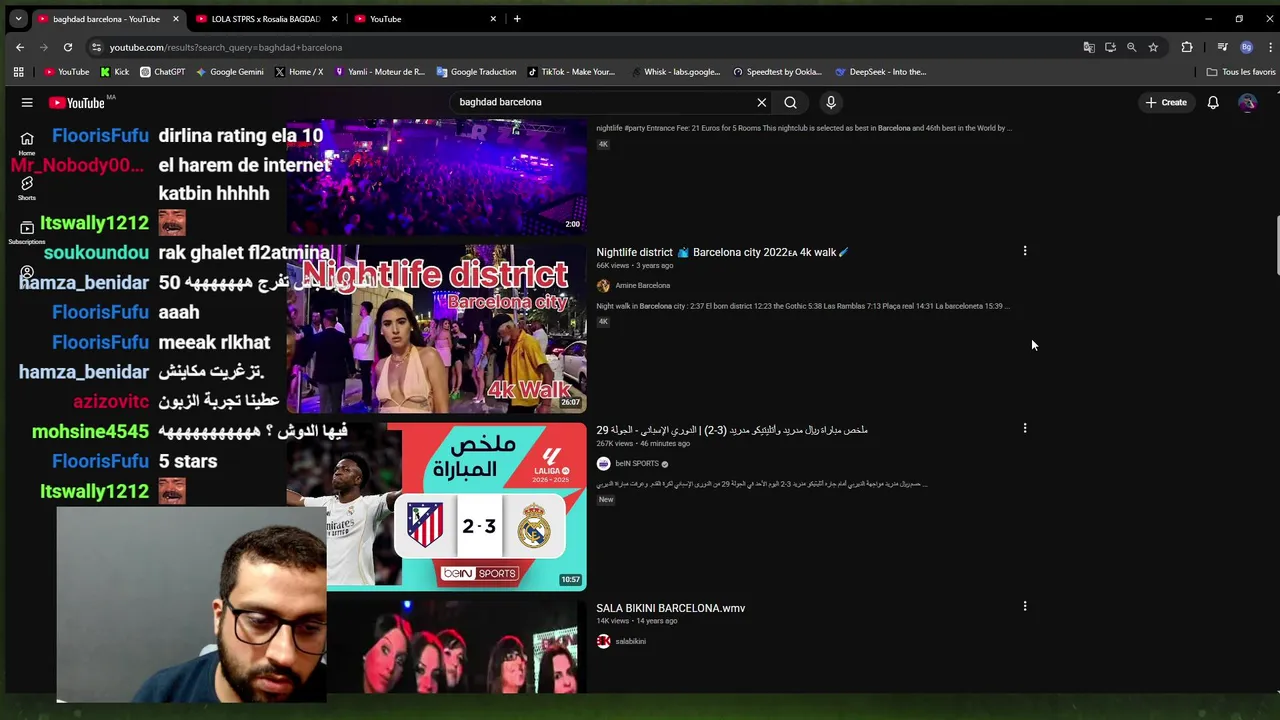Open the tab search dropdown arrow
The height and width of the screenshot is (720, 1280).
point(18,18)
